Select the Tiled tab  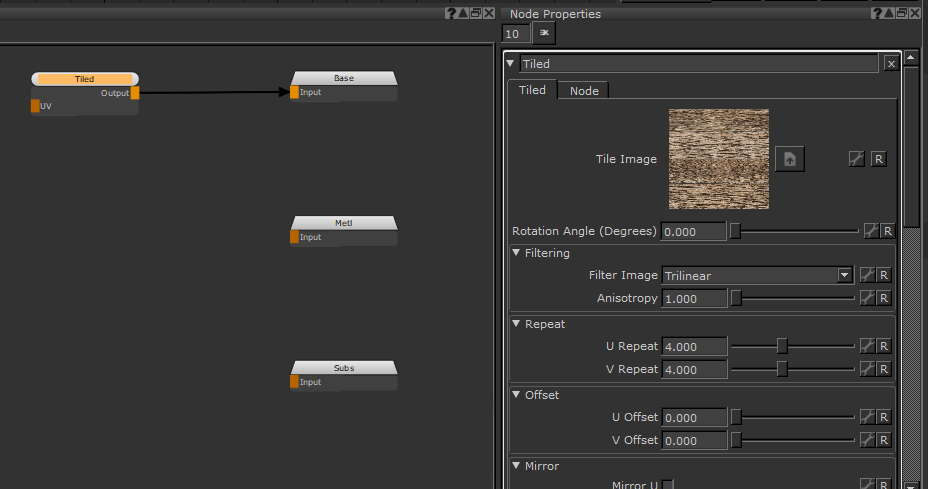point(532,90)
